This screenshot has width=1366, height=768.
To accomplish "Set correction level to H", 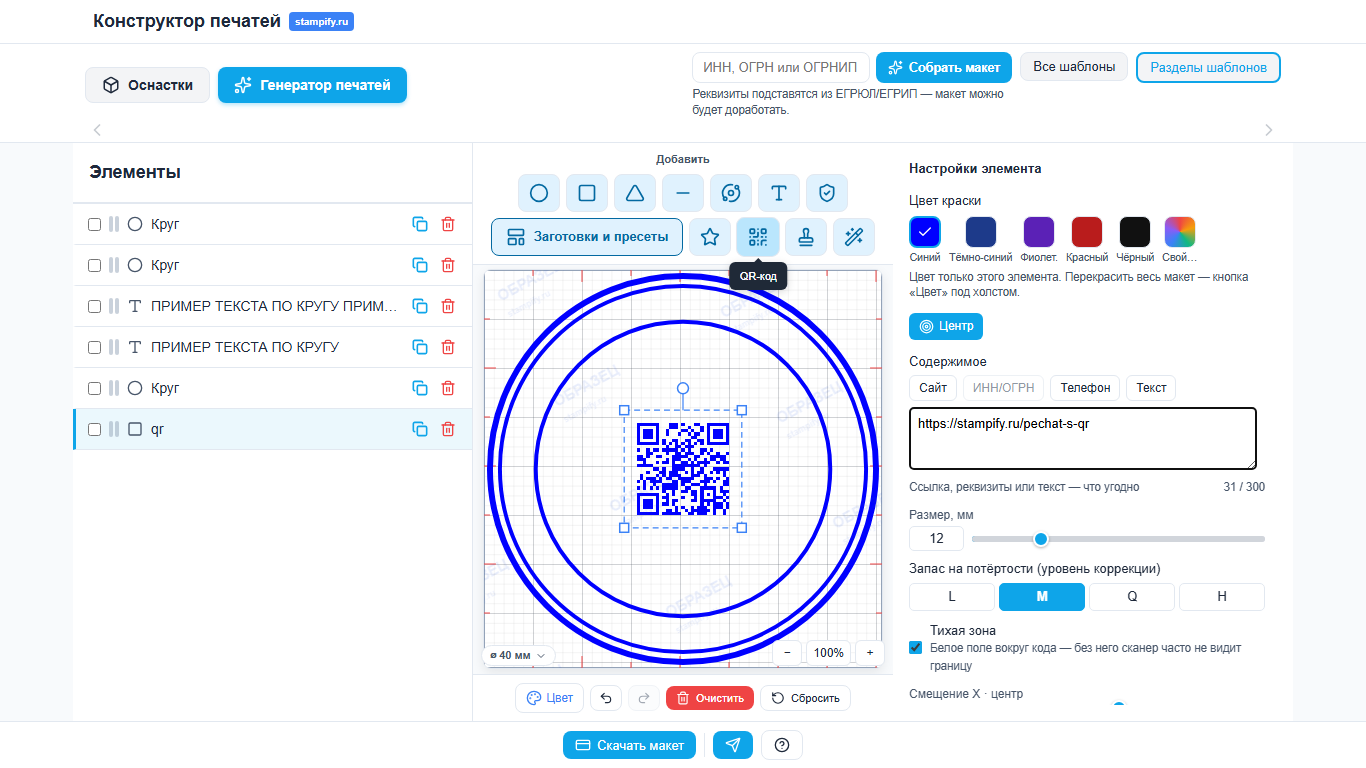I will click(x=1222, y=597).
